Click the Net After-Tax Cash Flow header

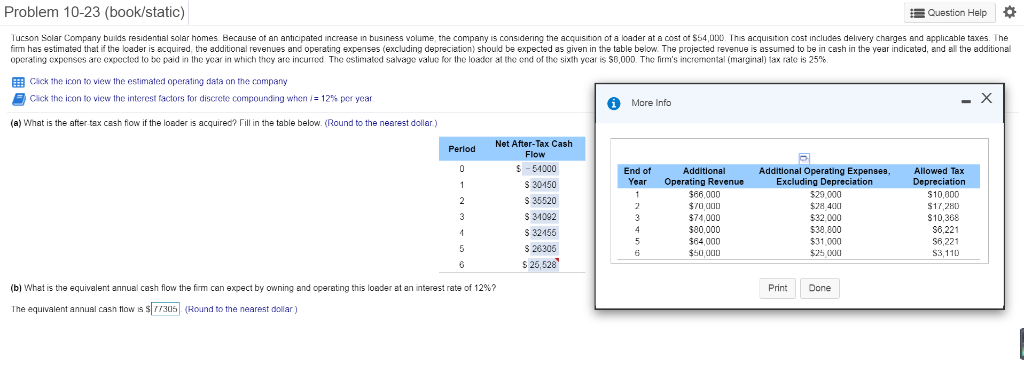[x=534, y=149]
